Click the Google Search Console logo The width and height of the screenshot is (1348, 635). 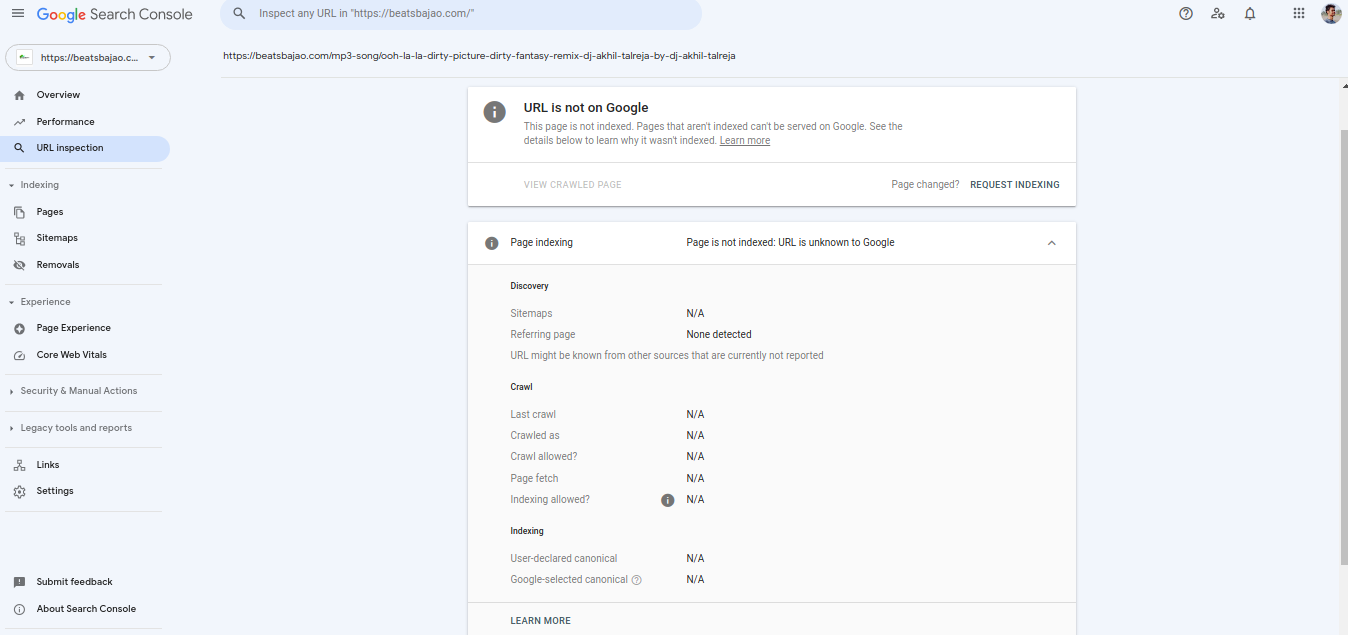[115, 14]
